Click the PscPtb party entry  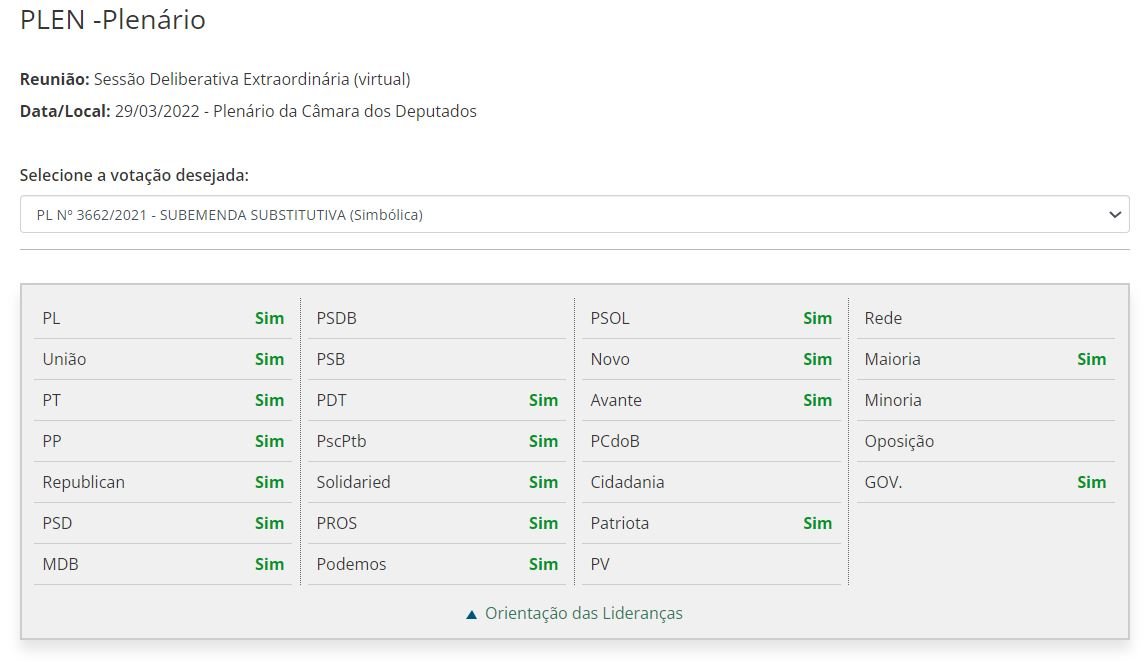[437, 441]
